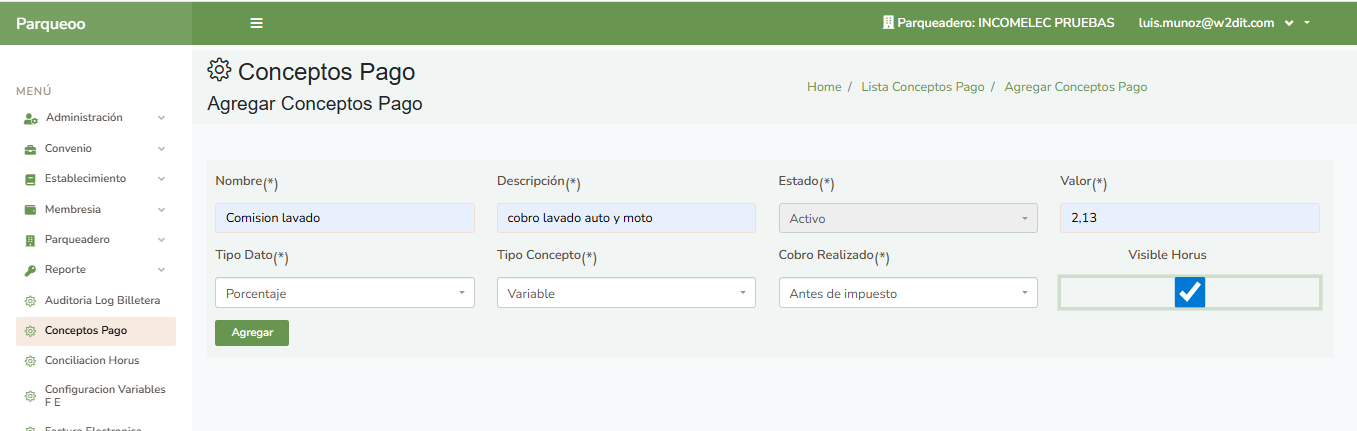Click the Administración user-gear icon
The width and height of the screenshot is (1357, 431).
(30, 118)
